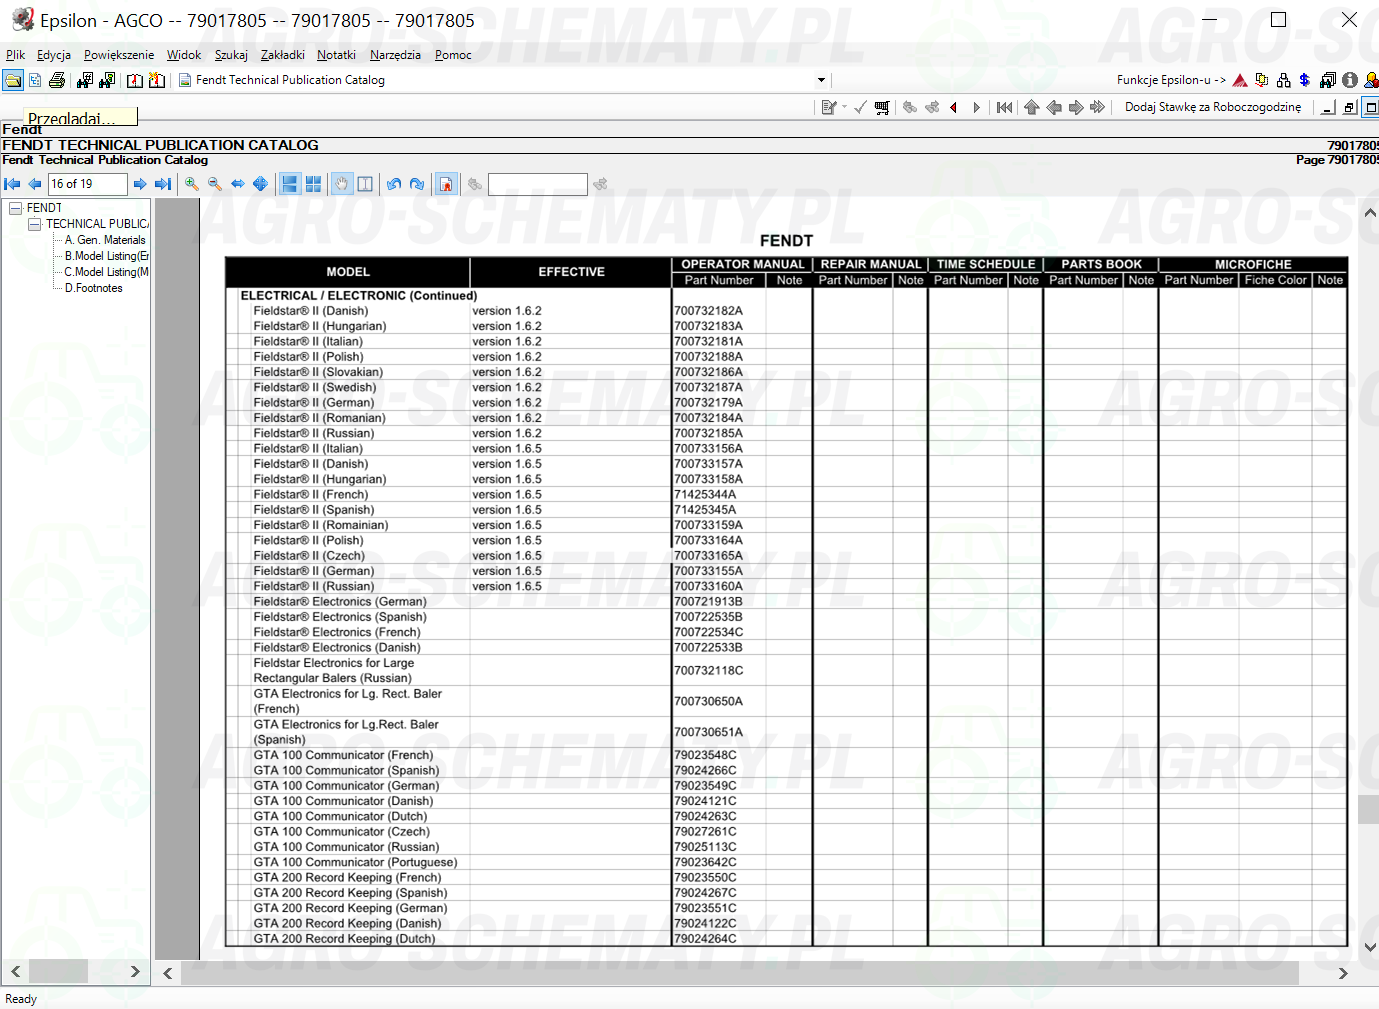The height and width of the screenshot is (1009, 1379).
Task: Jump to last page of document
Action: pos(163,184)
